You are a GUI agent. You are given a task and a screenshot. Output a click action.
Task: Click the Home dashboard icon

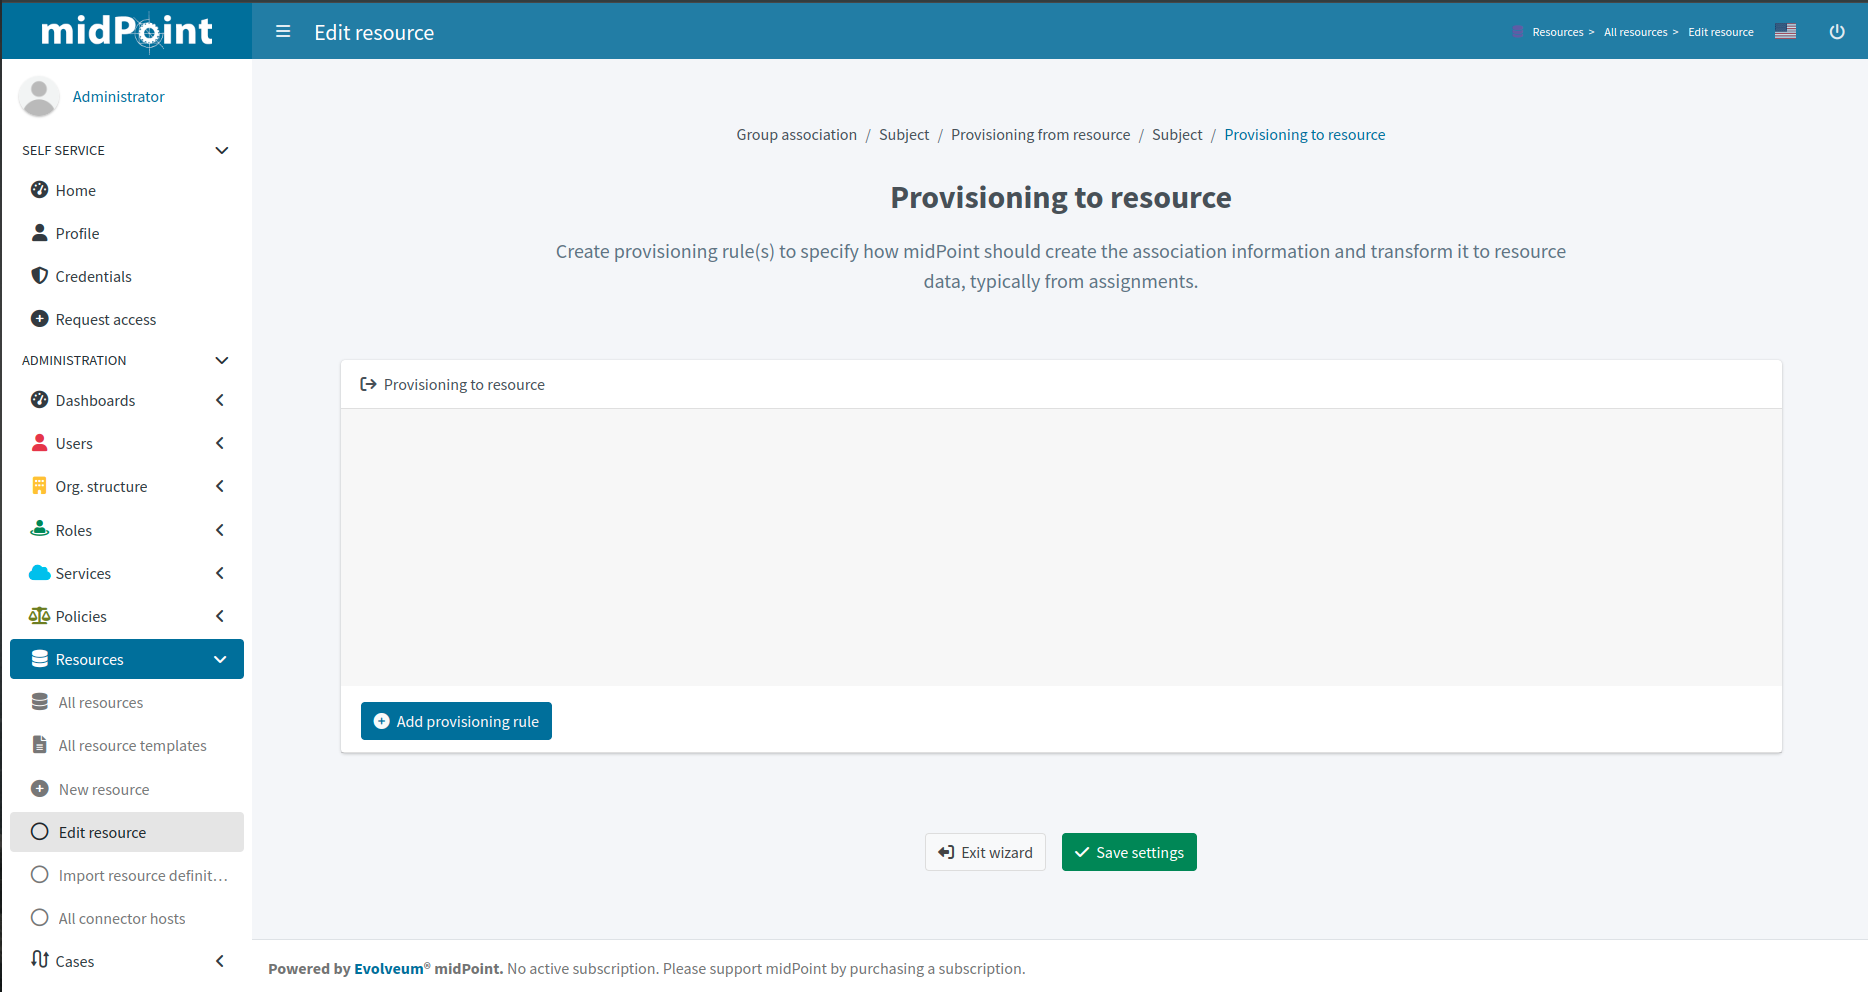(x=40, y=190)
